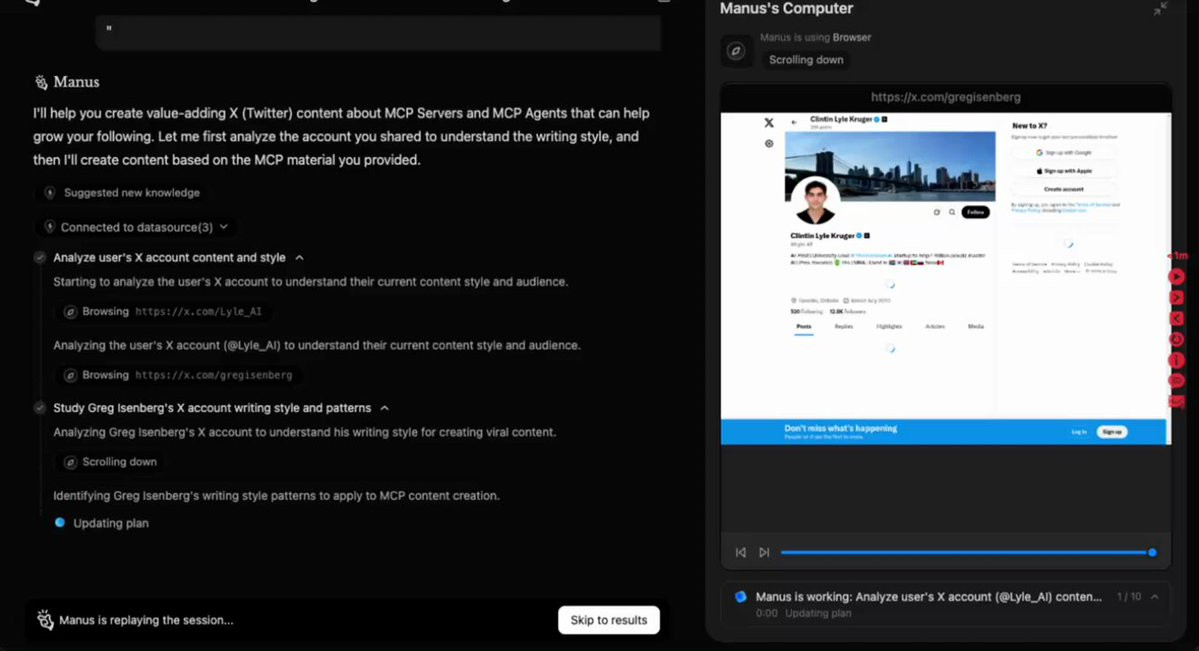Click Sign up with Apple
Viewport: 1199px width, 651px height.
(1064, 171)
